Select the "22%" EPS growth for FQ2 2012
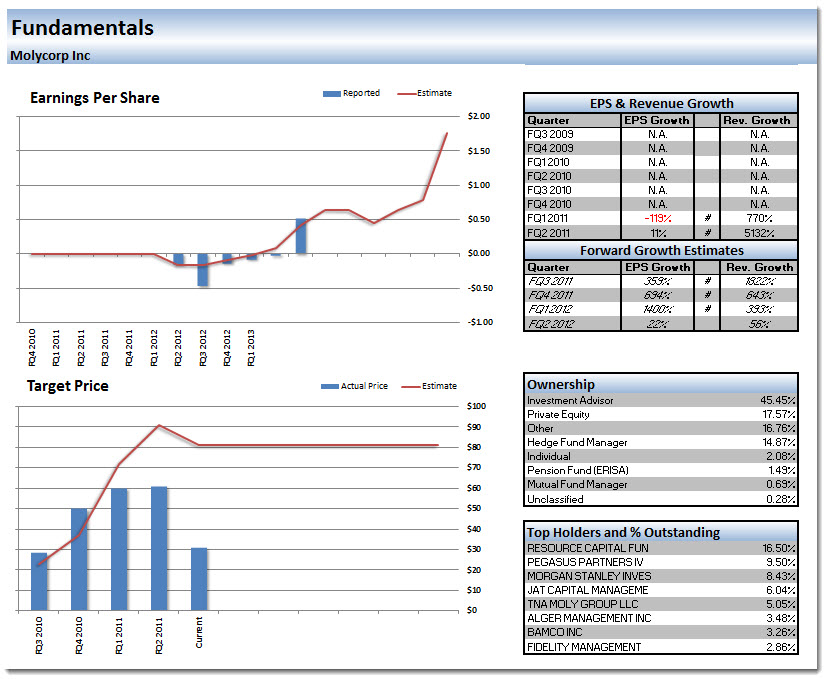 click(657, 324)
